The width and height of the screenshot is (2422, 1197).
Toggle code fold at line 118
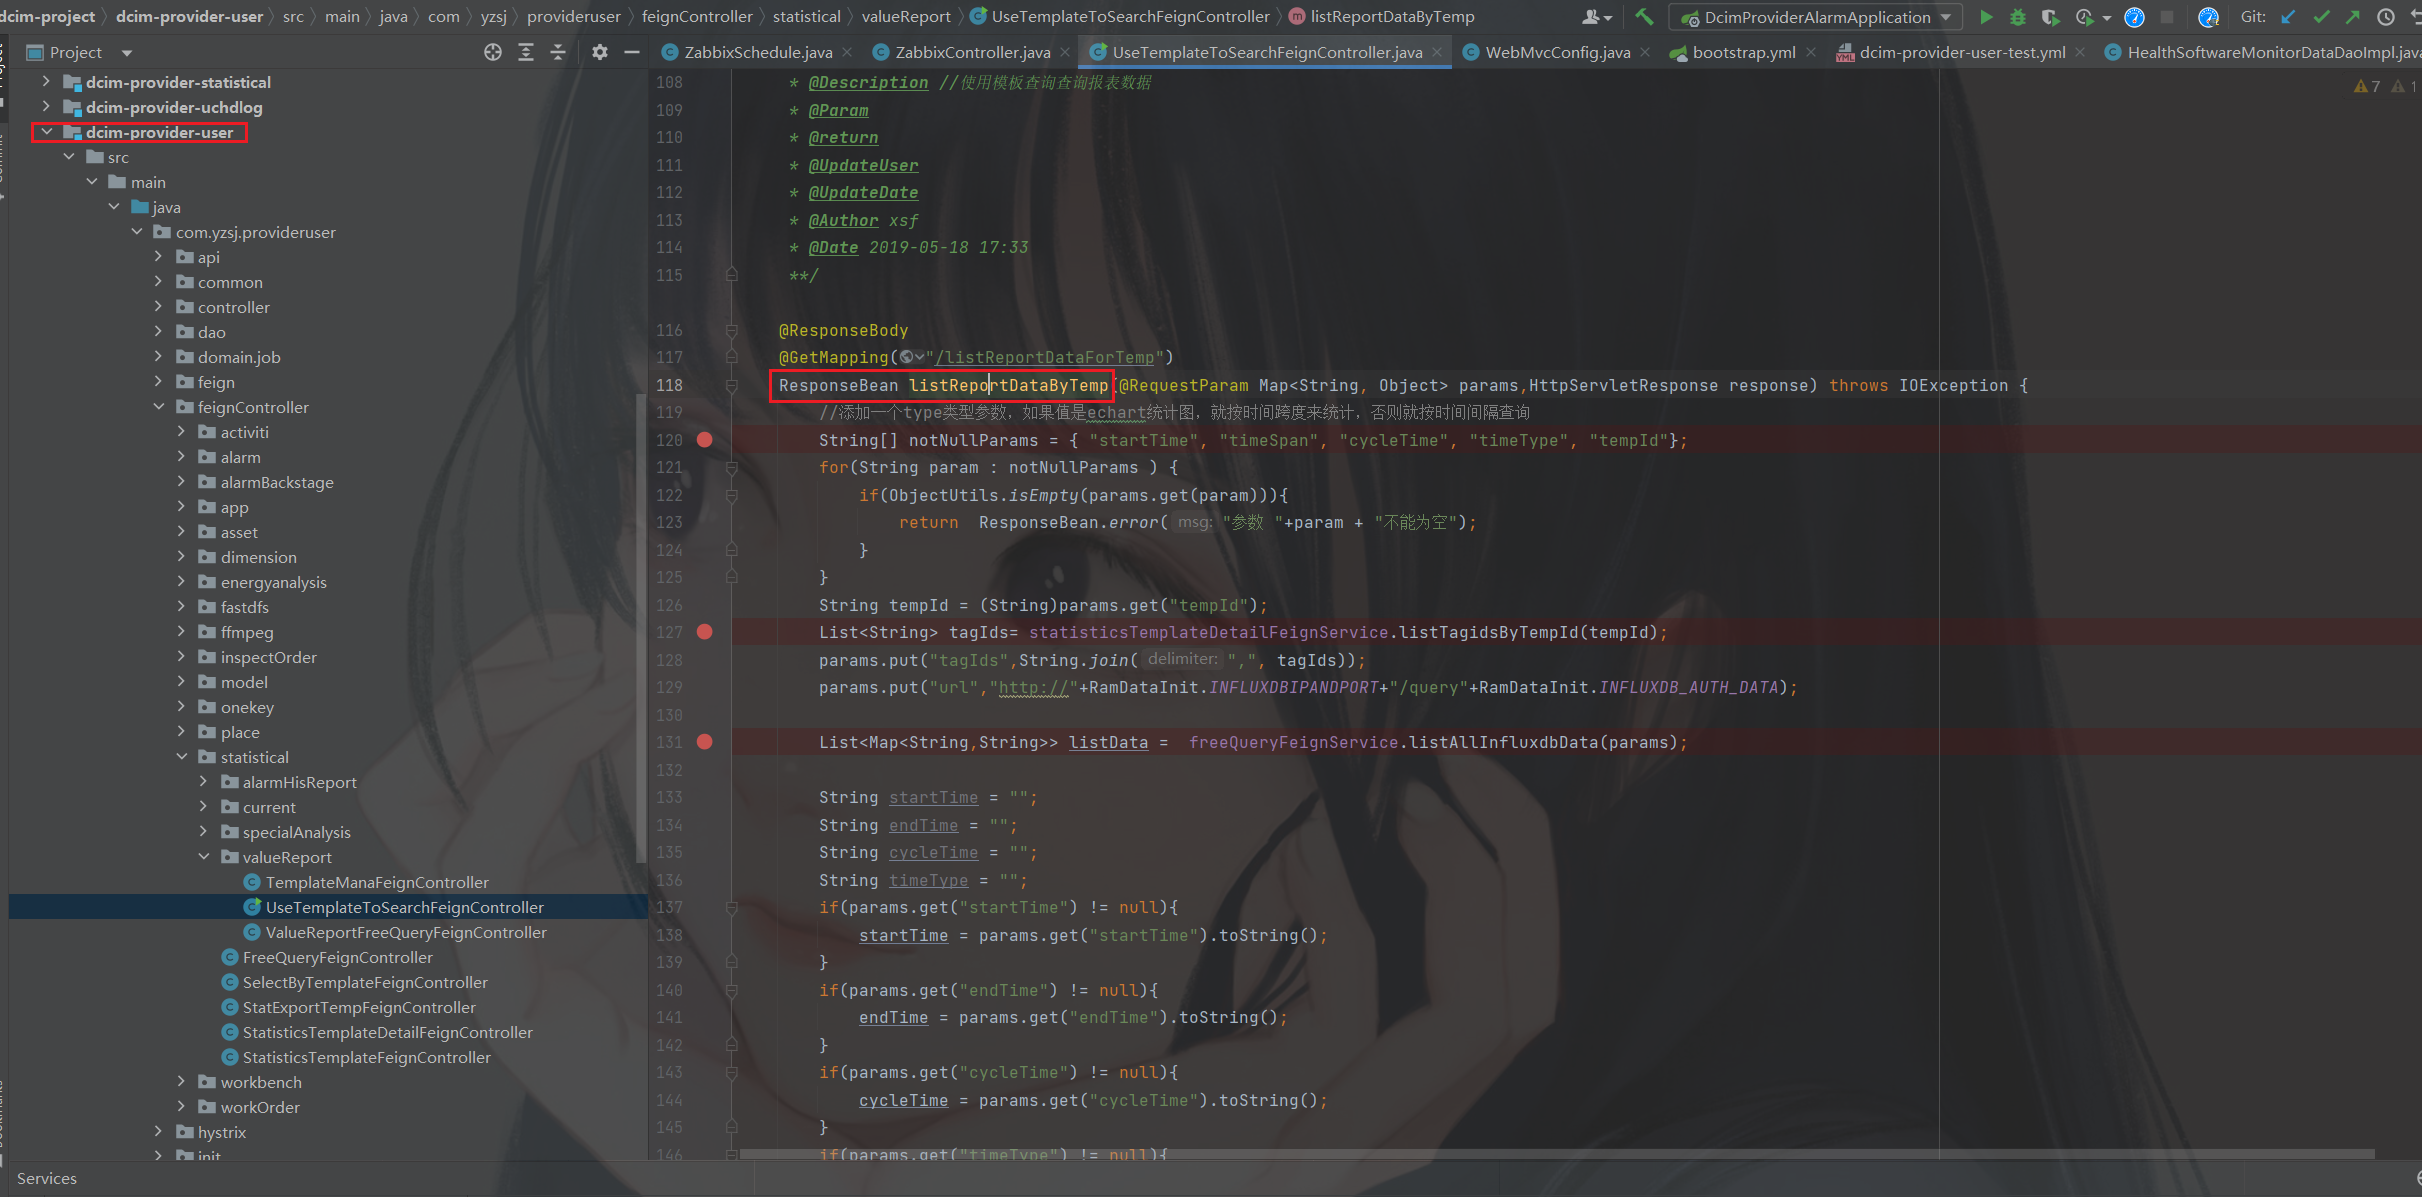731,385
